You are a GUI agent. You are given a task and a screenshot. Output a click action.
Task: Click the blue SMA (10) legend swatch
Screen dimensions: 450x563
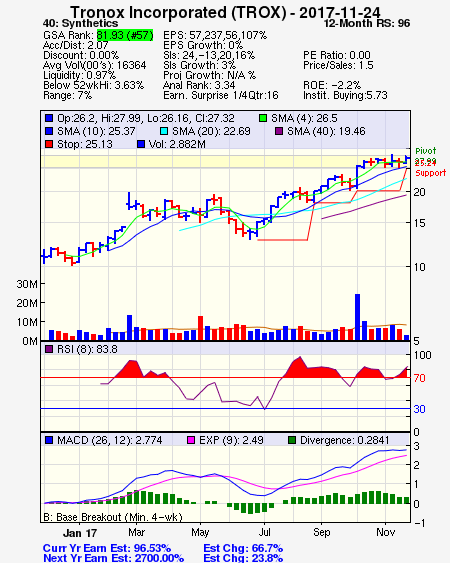point(49,131)
